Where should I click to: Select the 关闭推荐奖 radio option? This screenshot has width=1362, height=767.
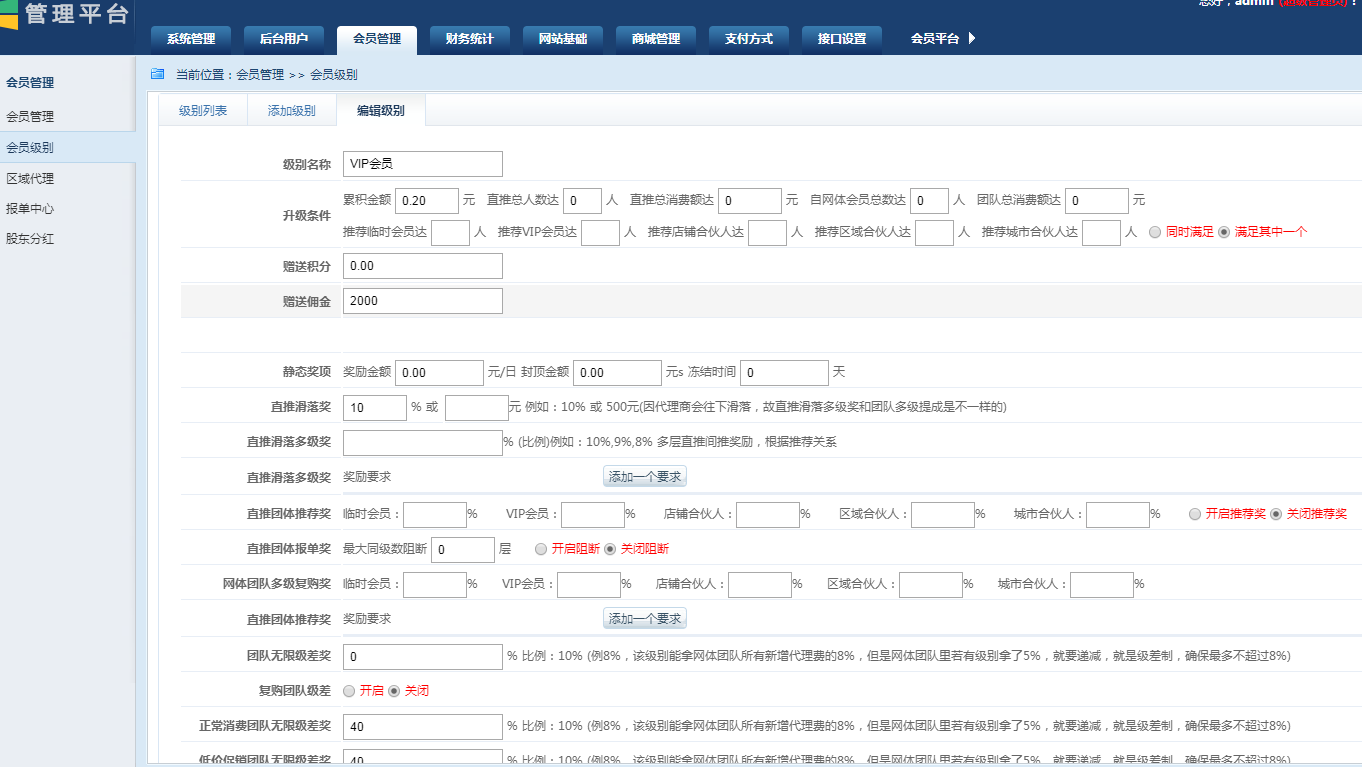pos(1276,514)
